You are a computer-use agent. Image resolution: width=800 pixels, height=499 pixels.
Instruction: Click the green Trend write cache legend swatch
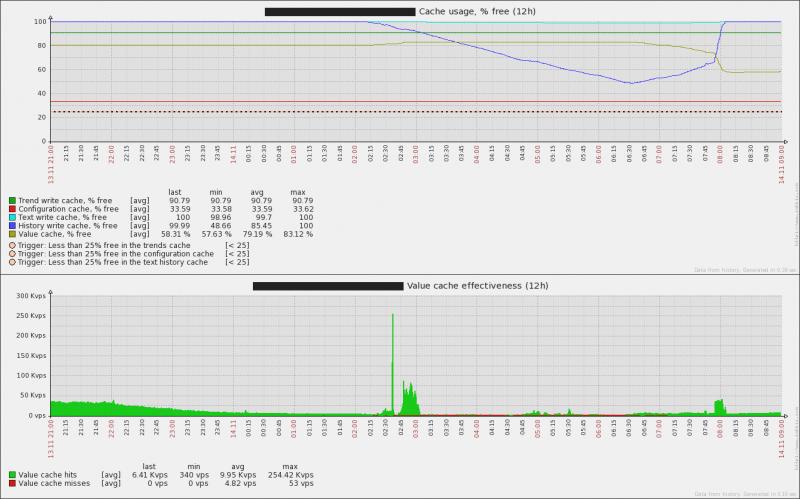pos(12,201)
